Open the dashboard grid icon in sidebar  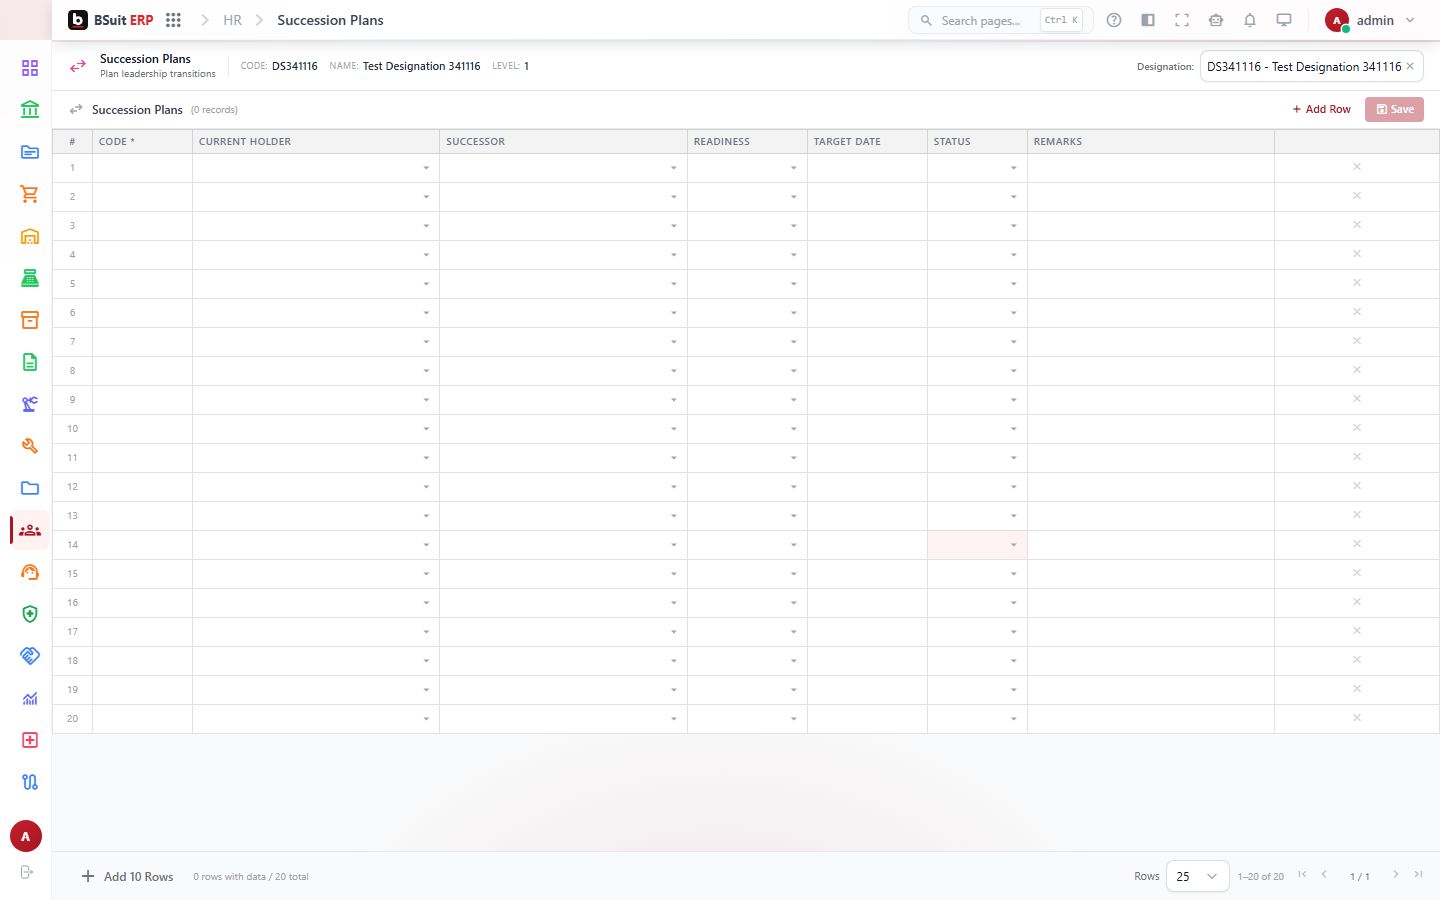point(30,68)
